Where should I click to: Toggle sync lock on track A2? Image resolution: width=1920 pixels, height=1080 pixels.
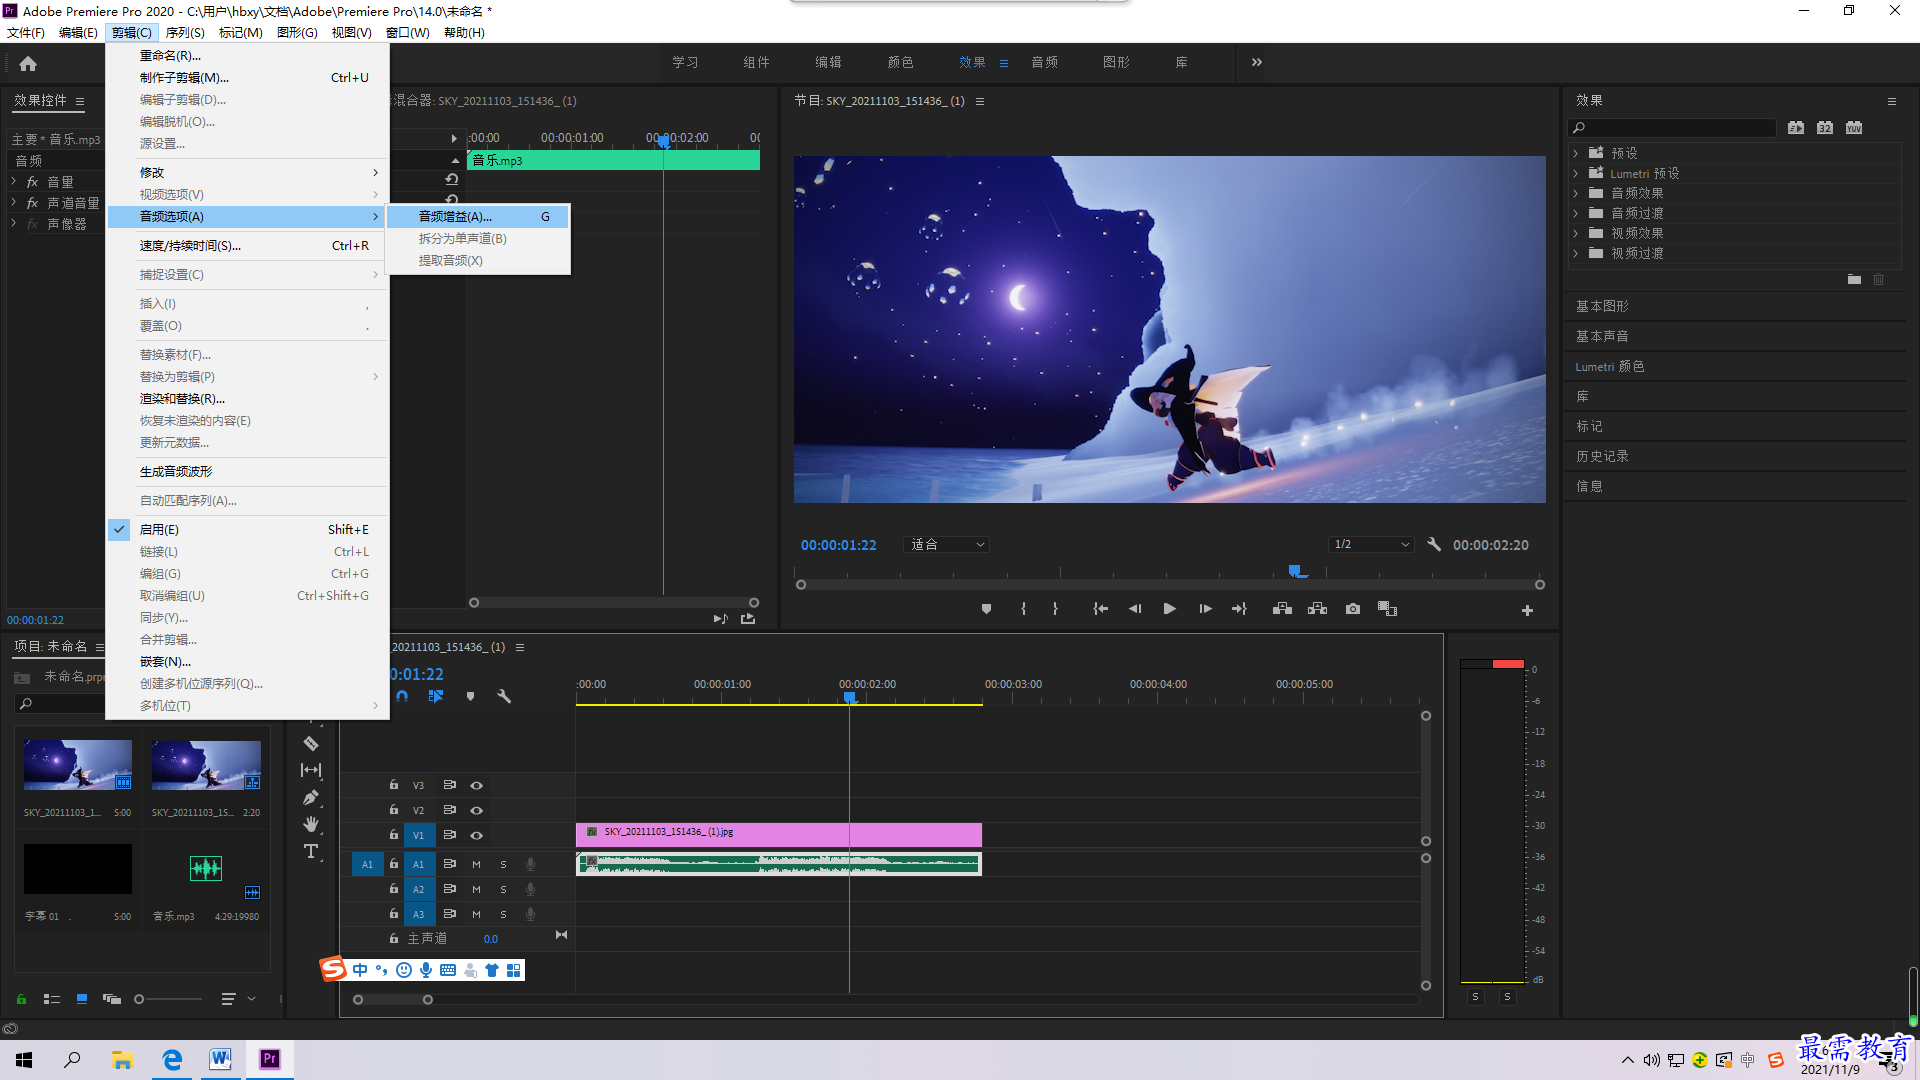450,889
